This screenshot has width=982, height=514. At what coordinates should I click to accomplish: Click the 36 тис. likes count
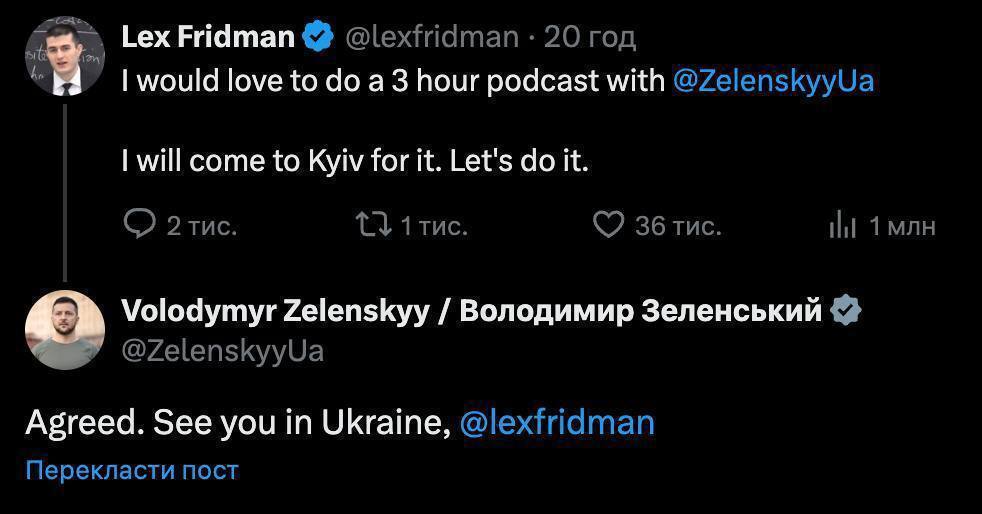pos(678,227)
